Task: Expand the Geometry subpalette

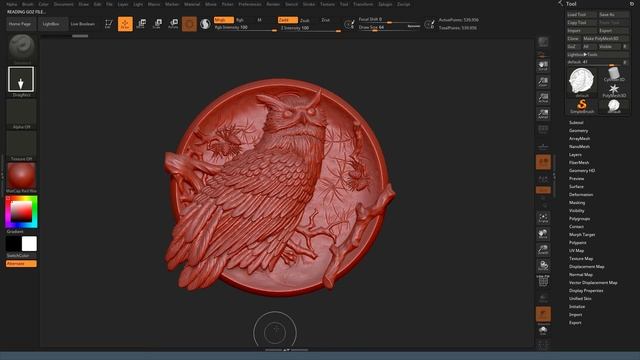Action: click(578, 131)
